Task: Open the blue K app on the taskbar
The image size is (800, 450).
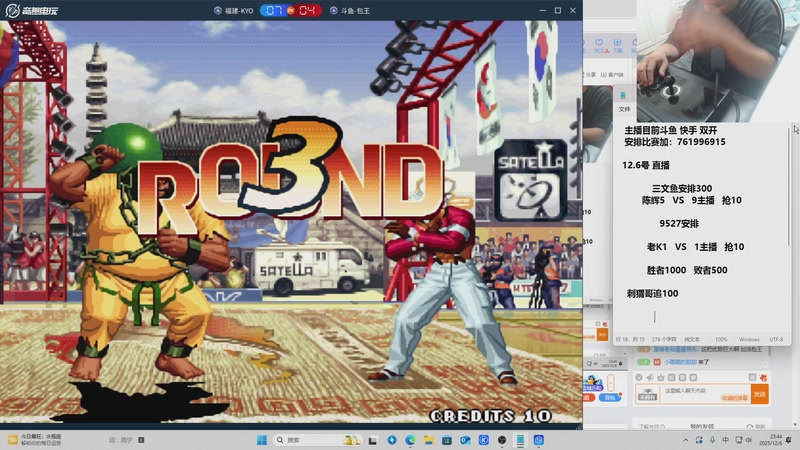Action: pos(483,440)
